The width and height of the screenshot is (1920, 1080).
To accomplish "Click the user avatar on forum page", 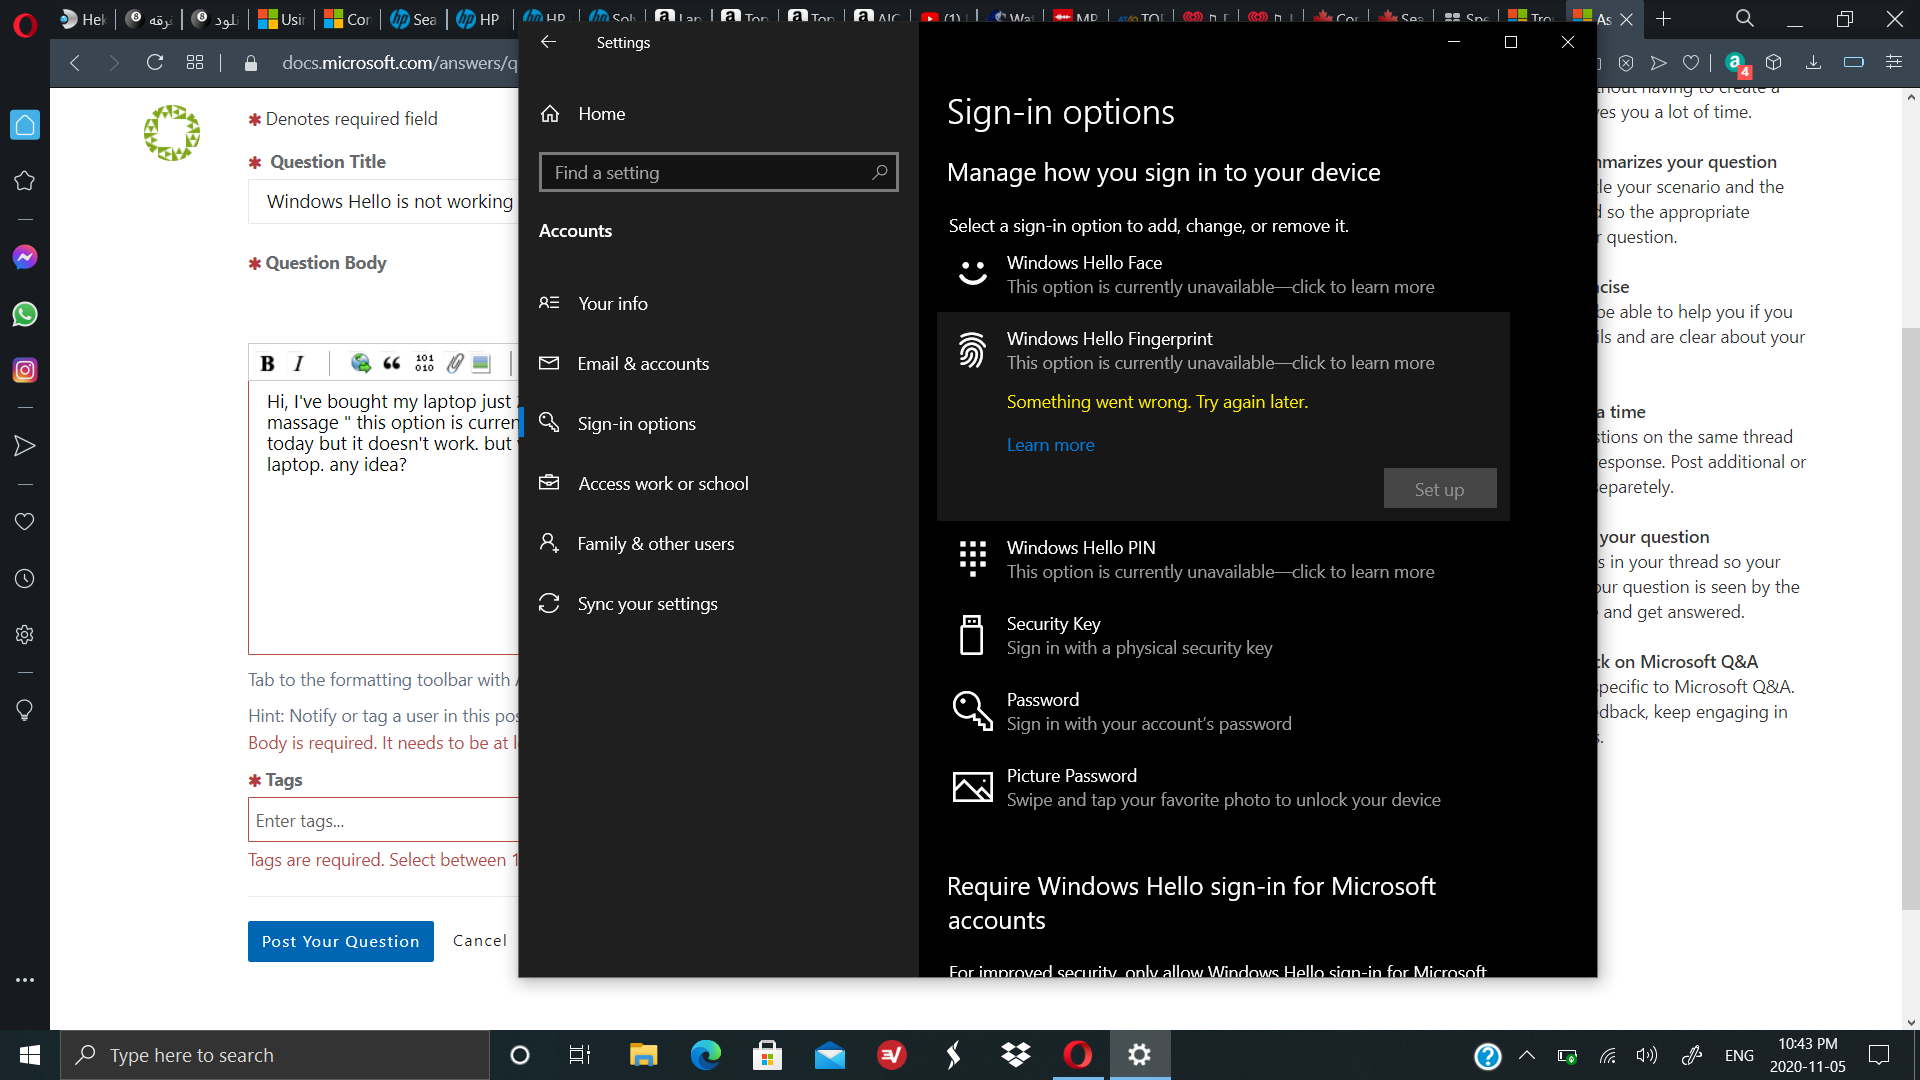I will (x=172, y=133).
